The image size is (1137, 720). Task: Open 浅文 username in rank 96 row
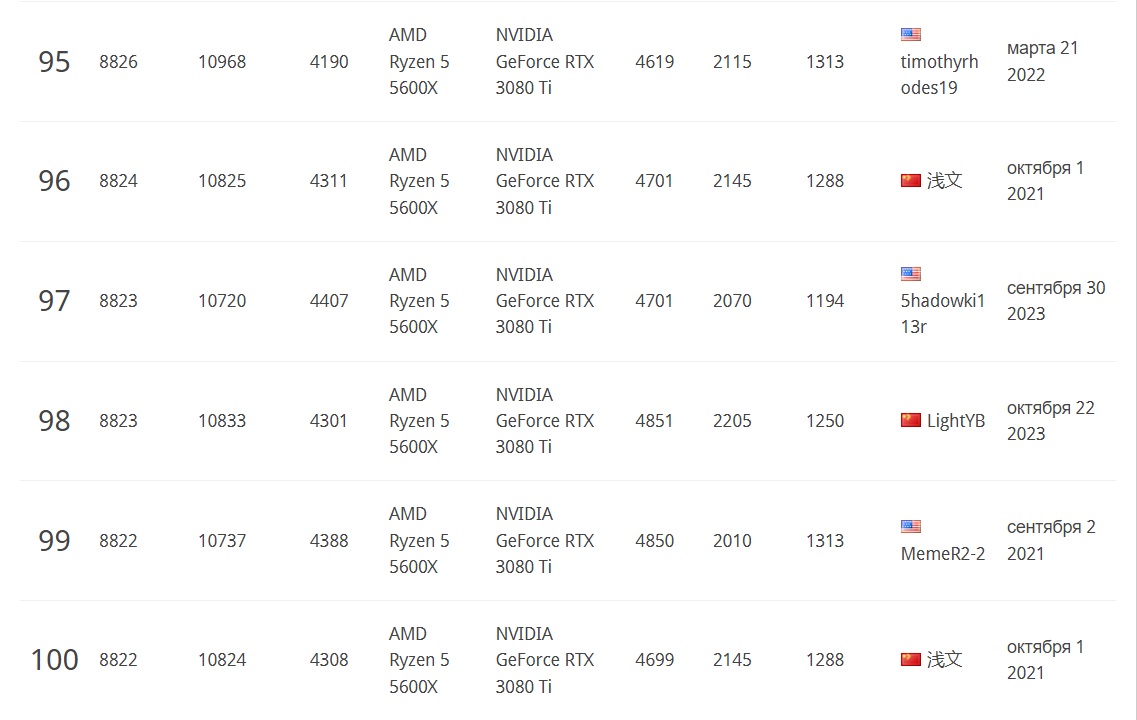944,181
